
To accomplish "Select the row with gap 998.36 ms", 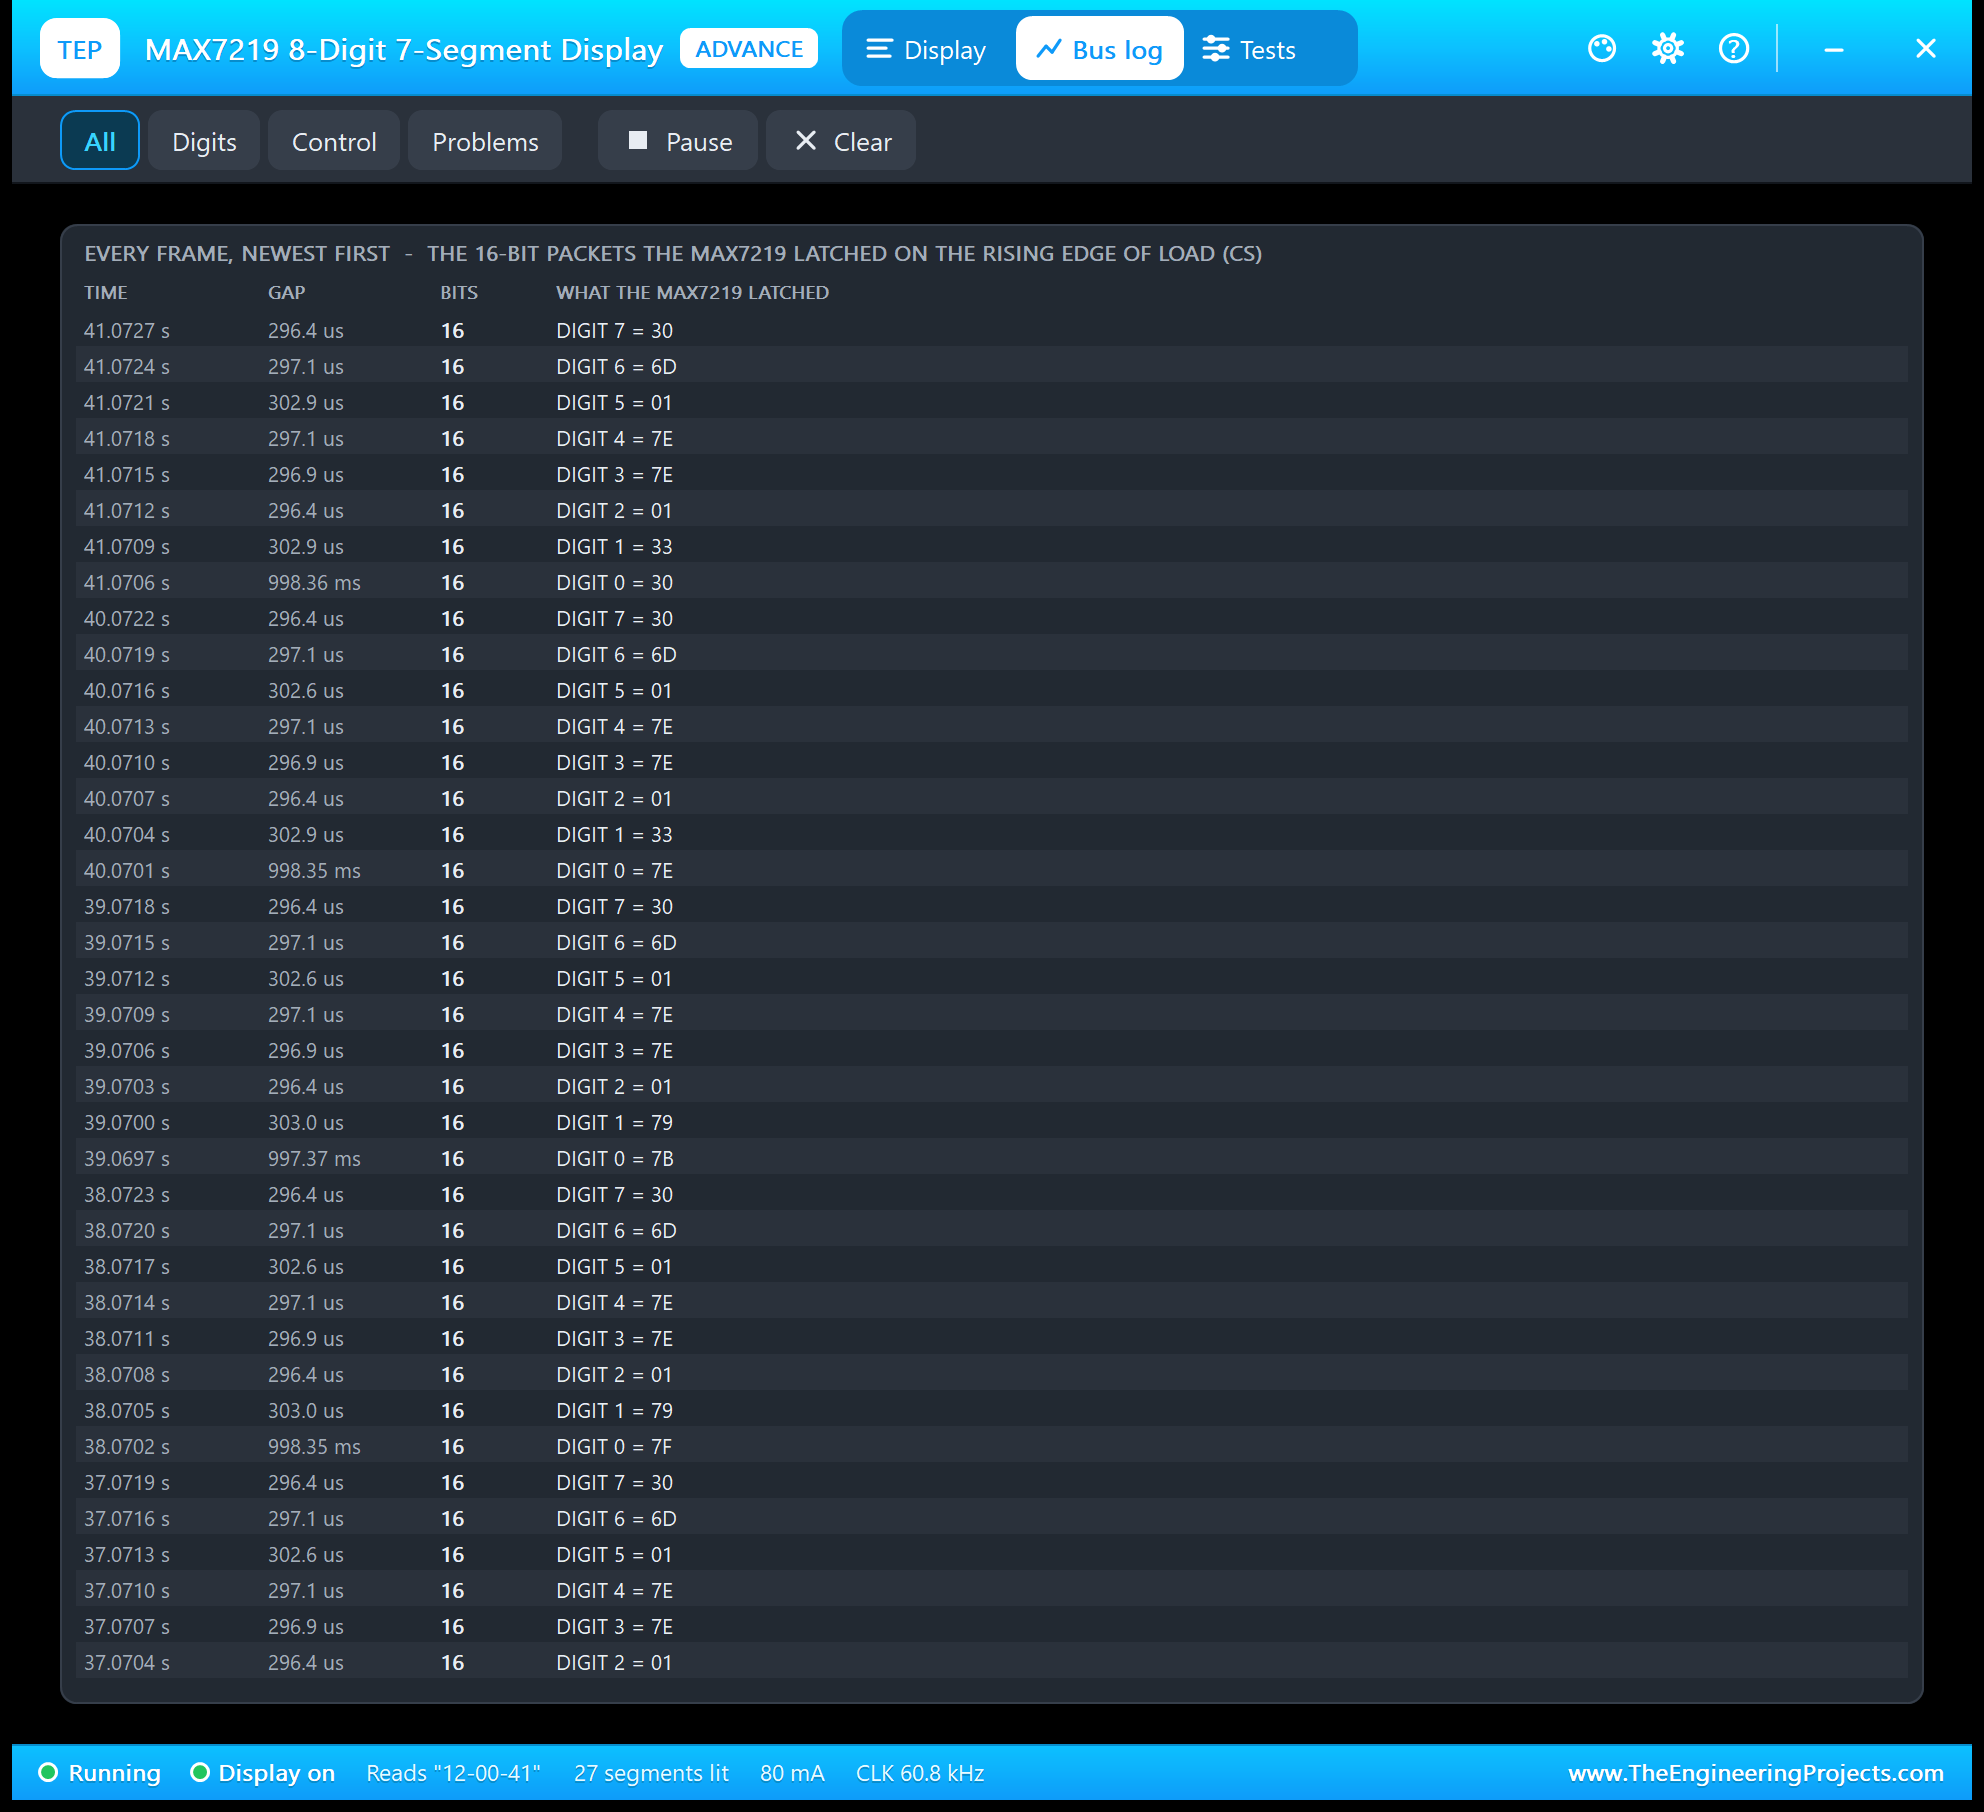I will 992,582.
